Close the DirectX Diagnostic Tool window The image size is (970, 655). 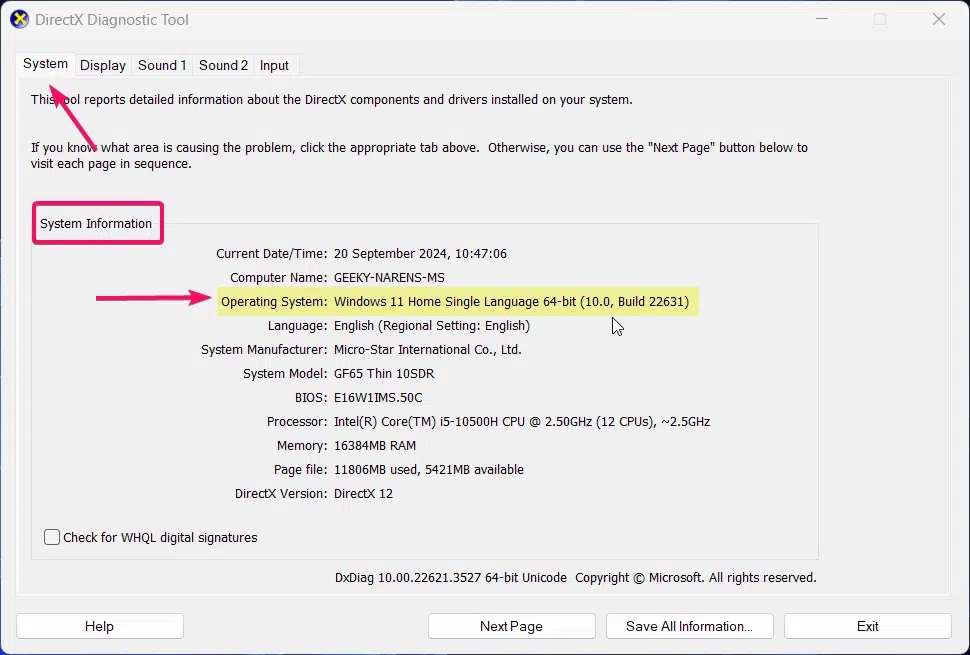coord(938,19)
